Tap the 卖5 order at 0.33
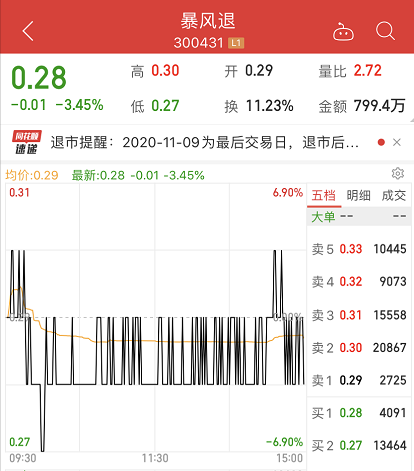 [359, 249]
